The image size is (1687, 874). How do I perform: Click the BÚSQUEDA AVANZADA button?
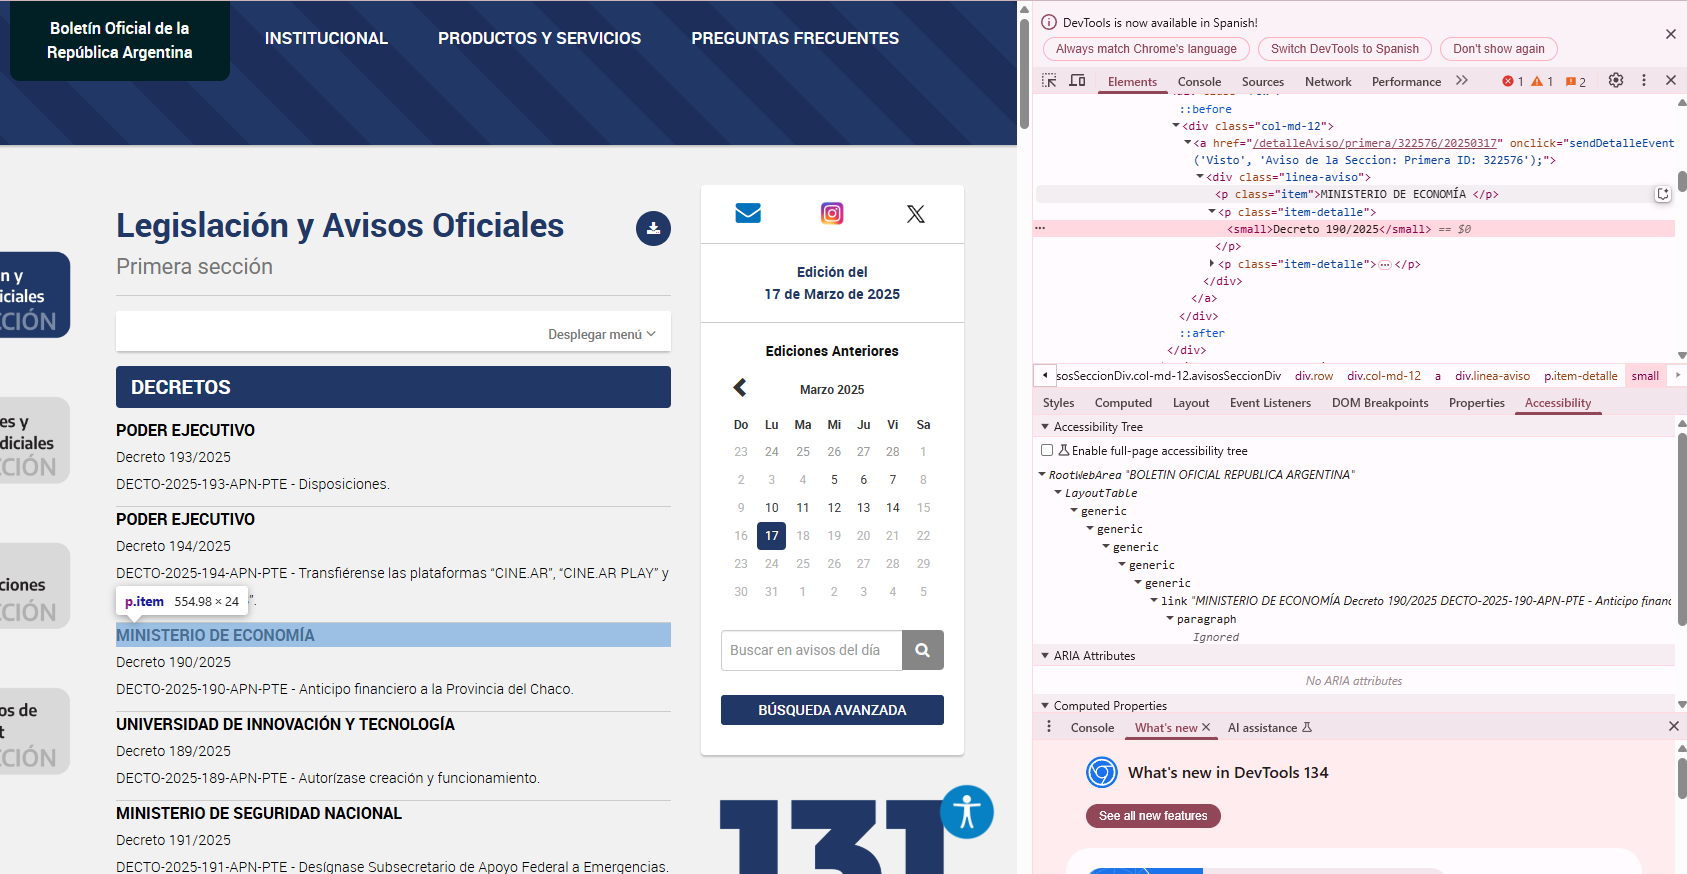click(x=832, y=710)
